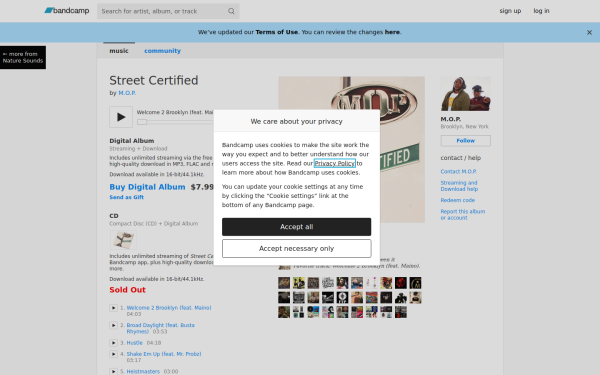The width and height of the screenshot is (600, 375).
Task: Click Report this album or account
Action: pos(463,215)
